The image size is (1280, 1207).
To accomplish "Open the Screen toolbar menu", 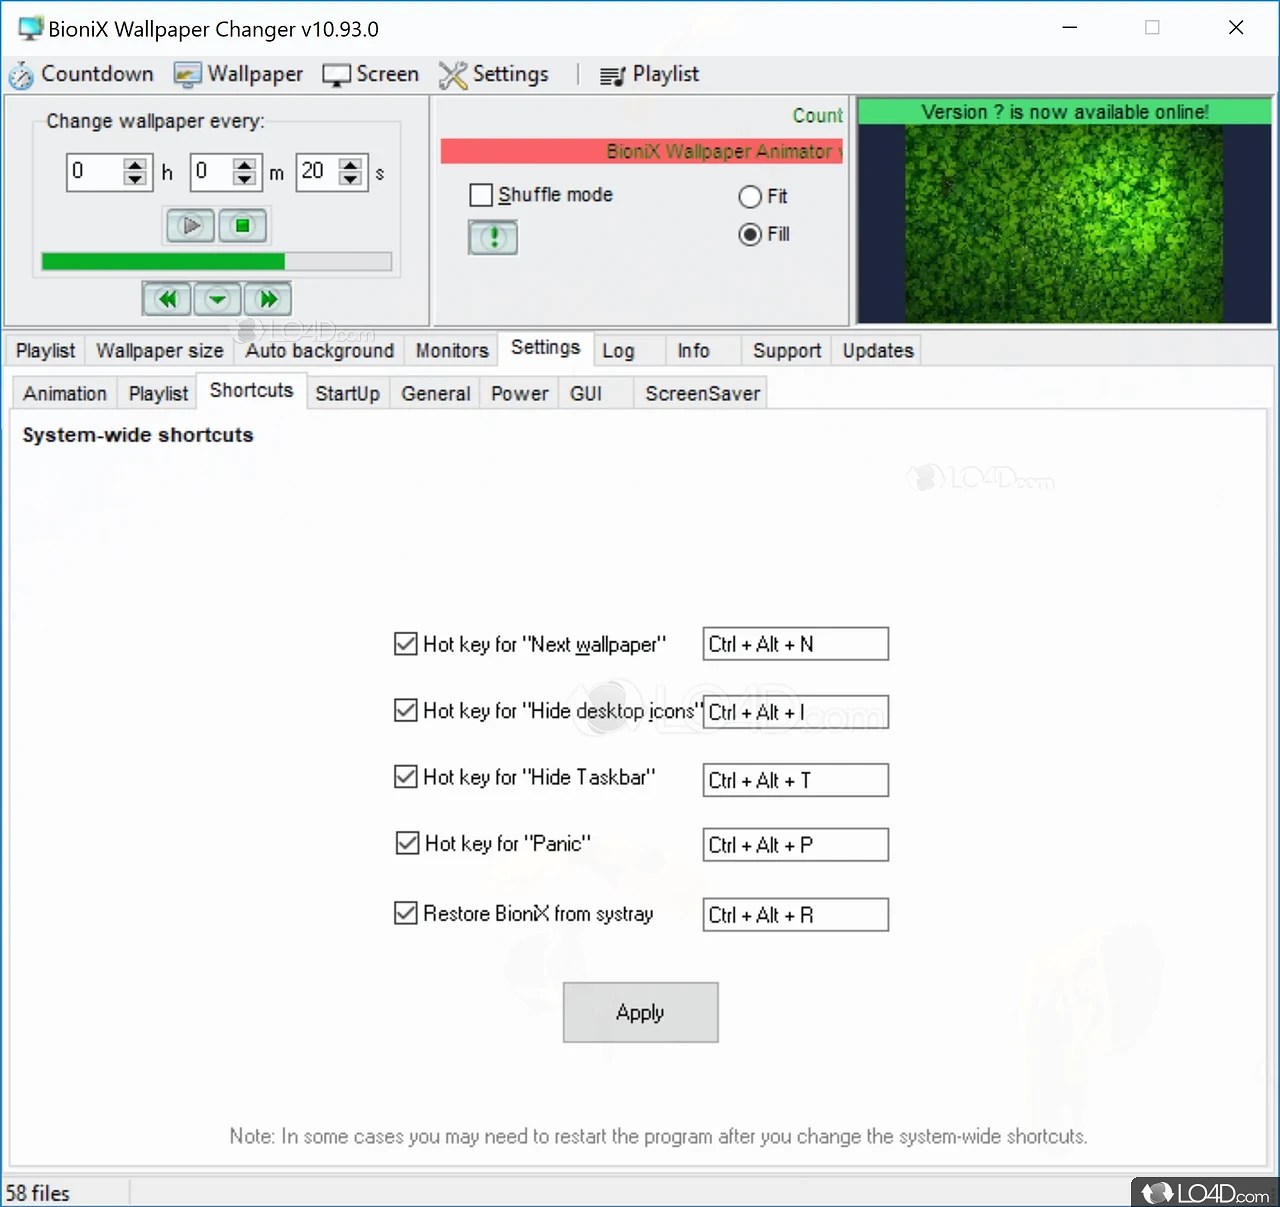I will pos(371,74).
